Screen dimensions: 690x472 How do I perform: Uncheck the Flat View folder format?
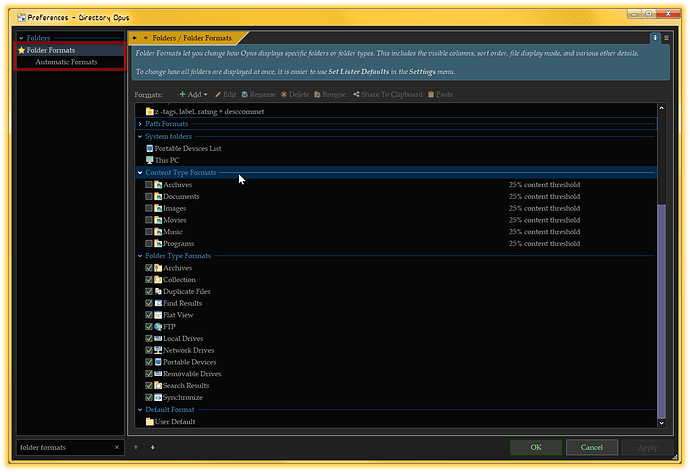(149, 315)
